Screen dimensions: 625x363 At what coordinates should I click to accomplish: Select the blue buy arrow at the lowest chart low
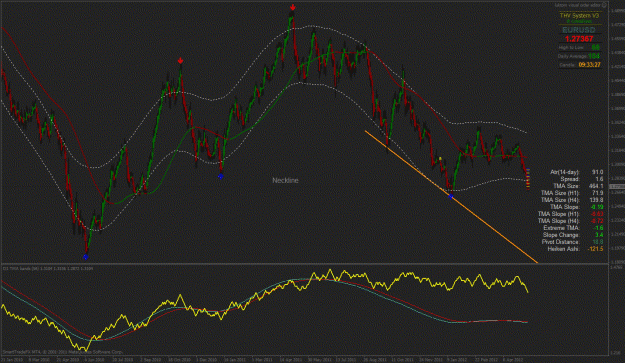point(86,257)
